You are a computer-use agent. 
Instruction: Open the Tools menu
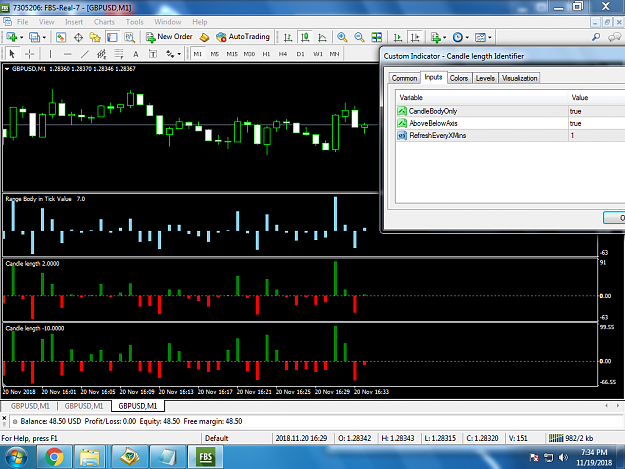(134, 22)
